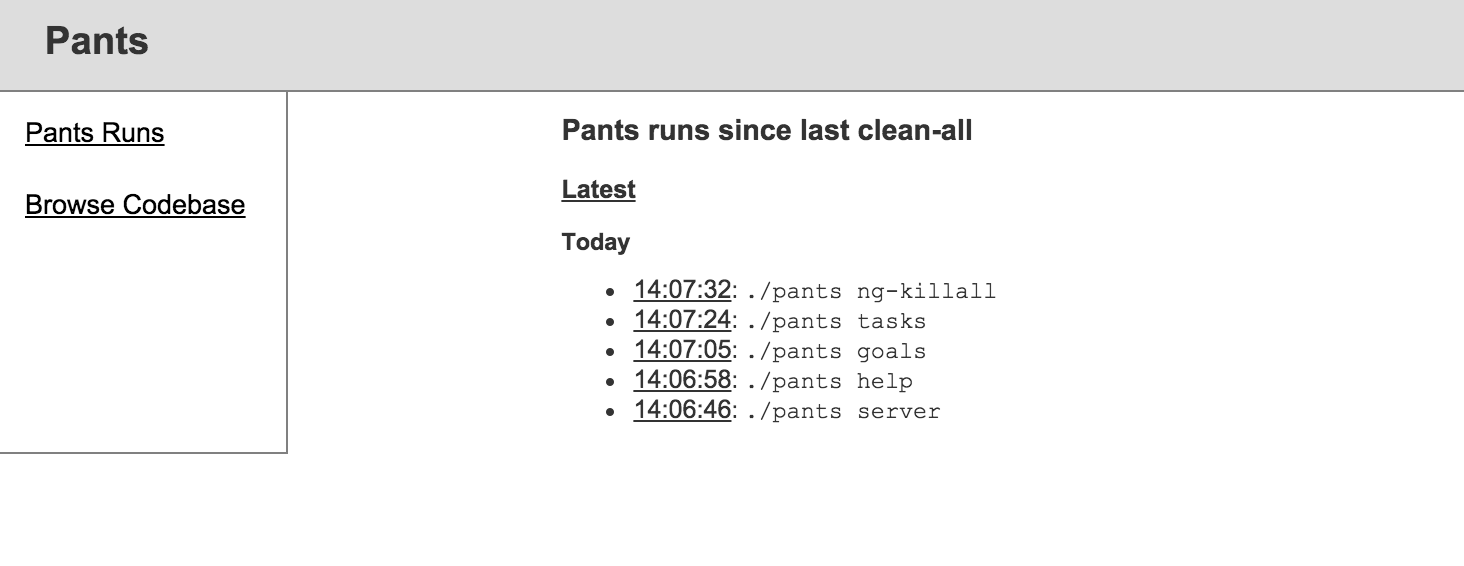Image resolution: width=1464 pixels, height=566 pixels.
Task: Open the 14:07:24 run report
Action: pyautogui.click(x=682, y=320)
